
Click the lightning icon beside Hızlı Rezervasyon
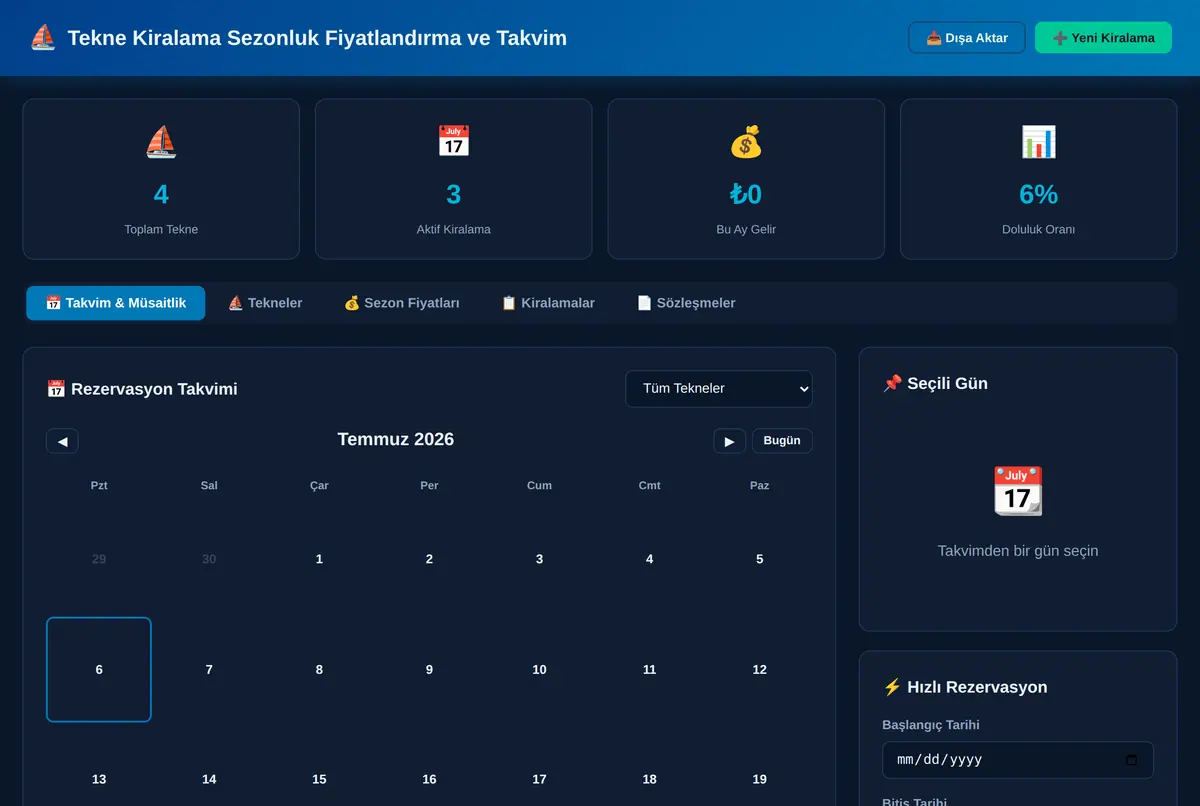click(892, 687)
